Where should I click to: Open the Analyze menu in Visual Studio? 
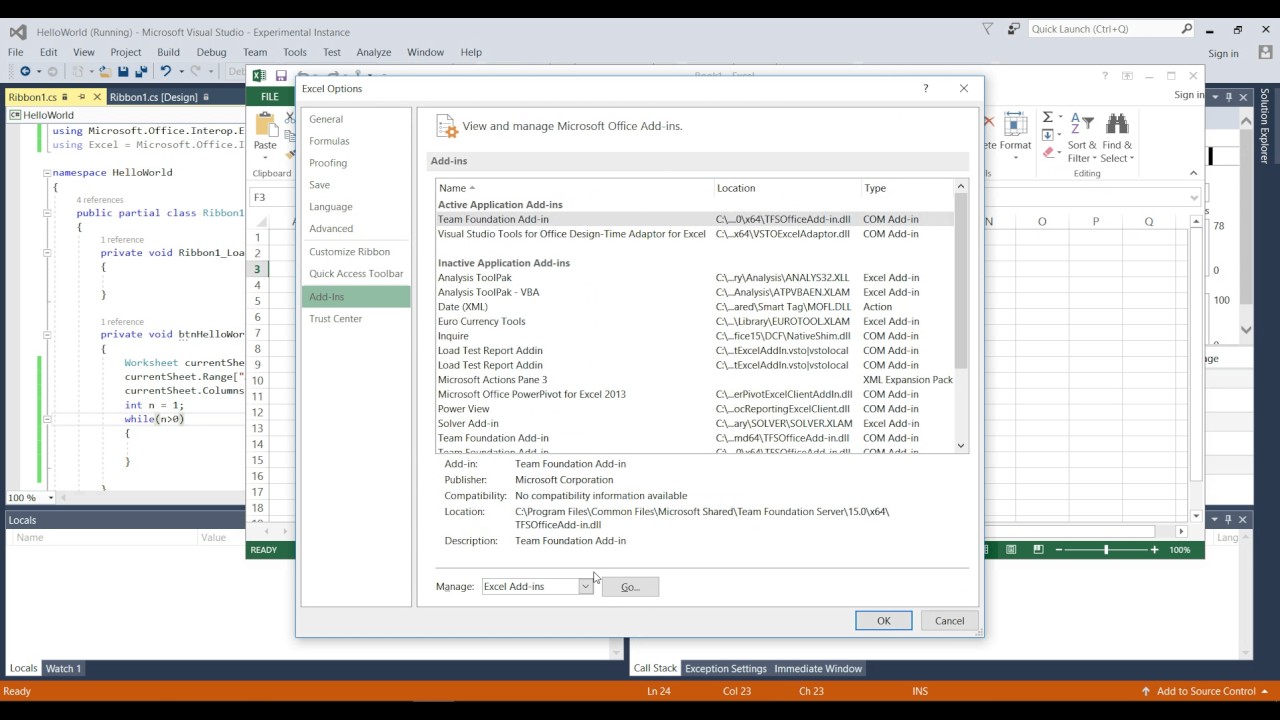(x=374, y=52)
